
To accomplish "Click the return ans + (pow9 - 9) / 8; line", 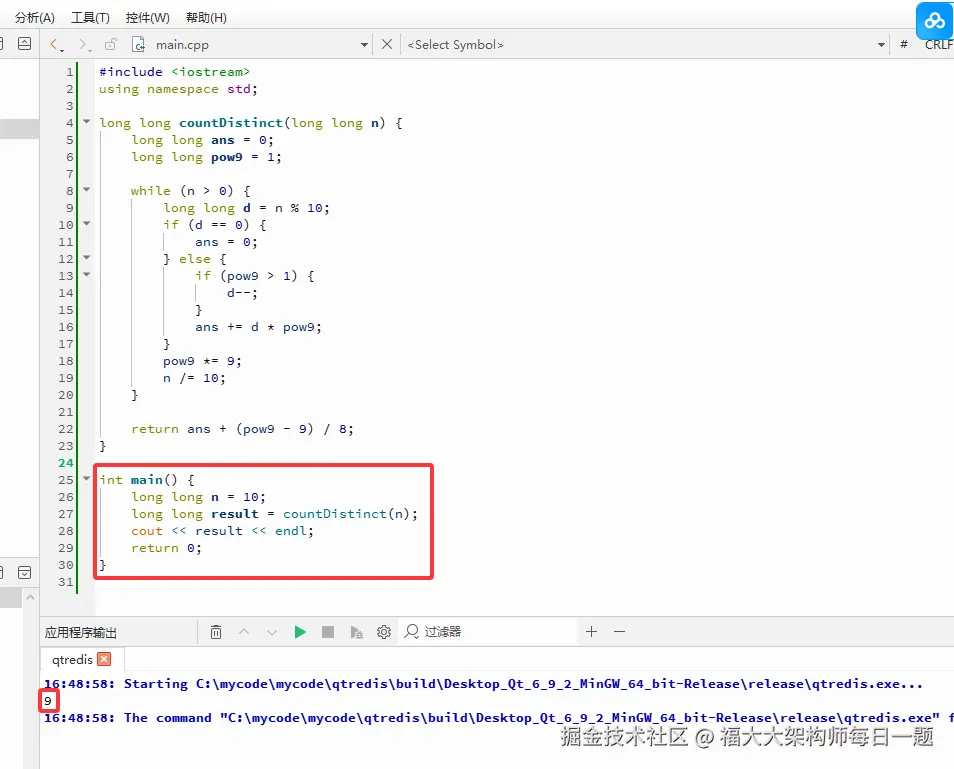I will click(242, 429).
